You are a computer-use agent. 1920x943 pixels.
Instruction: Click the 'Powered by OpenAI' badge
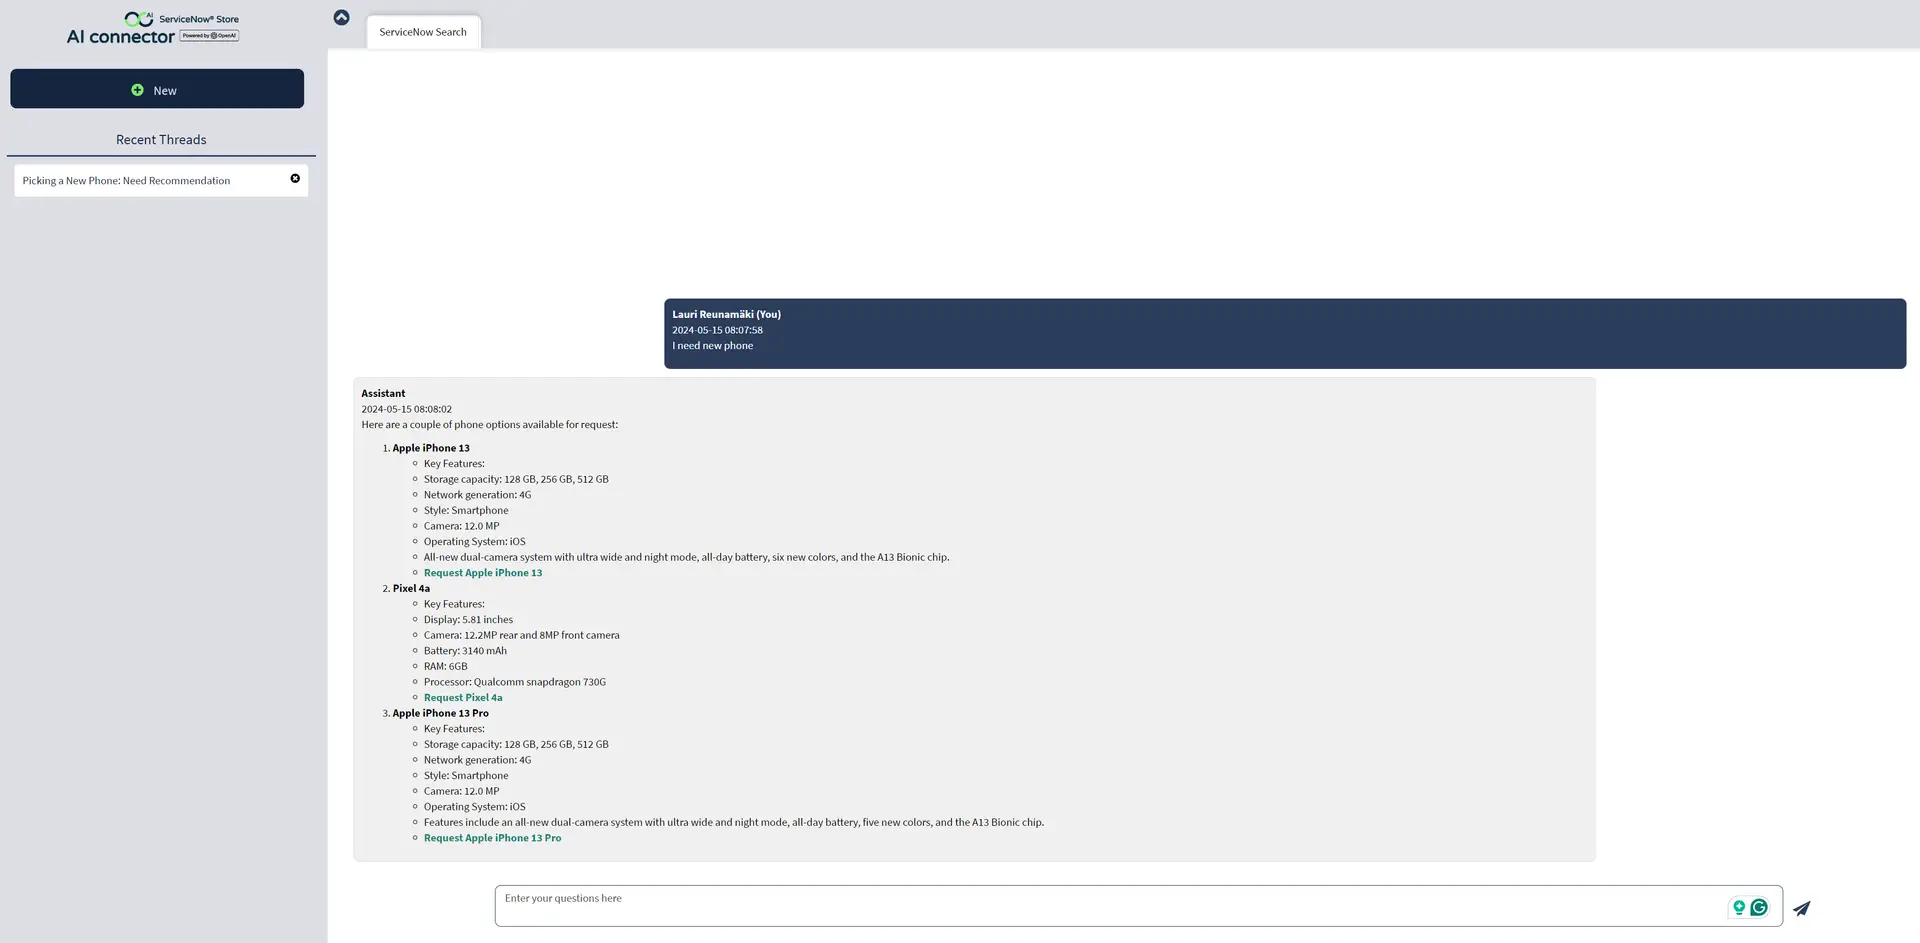(210, 36)
